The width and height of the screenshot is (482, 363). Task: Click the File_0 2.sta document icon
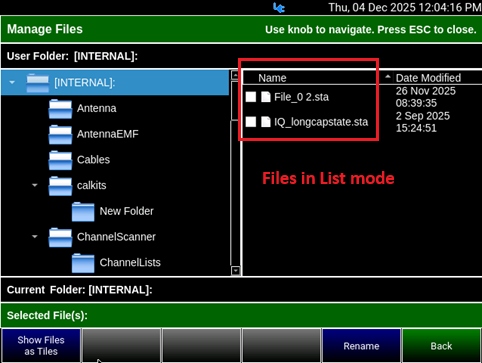[265, 97]
